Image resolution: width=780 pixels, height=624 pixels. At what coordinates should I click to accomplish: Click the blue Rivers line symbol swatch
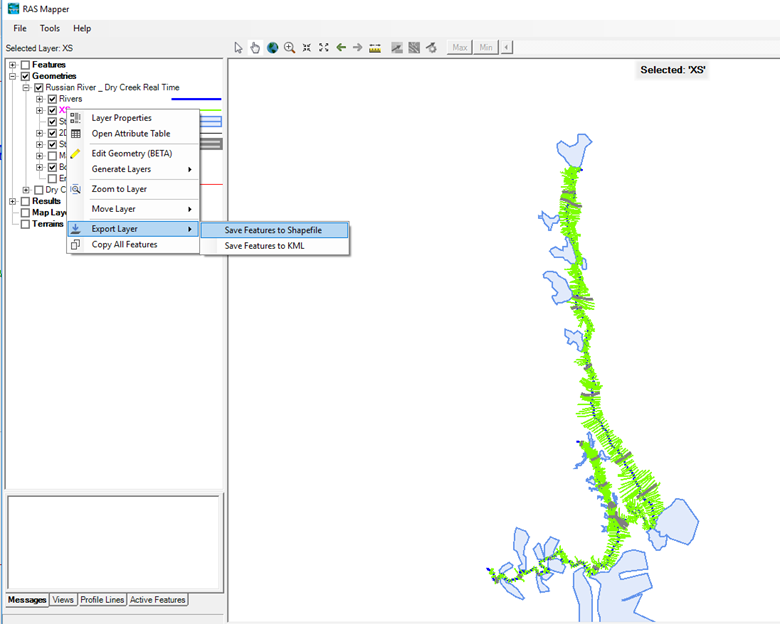pyautogui.click(x=196, y=99)
